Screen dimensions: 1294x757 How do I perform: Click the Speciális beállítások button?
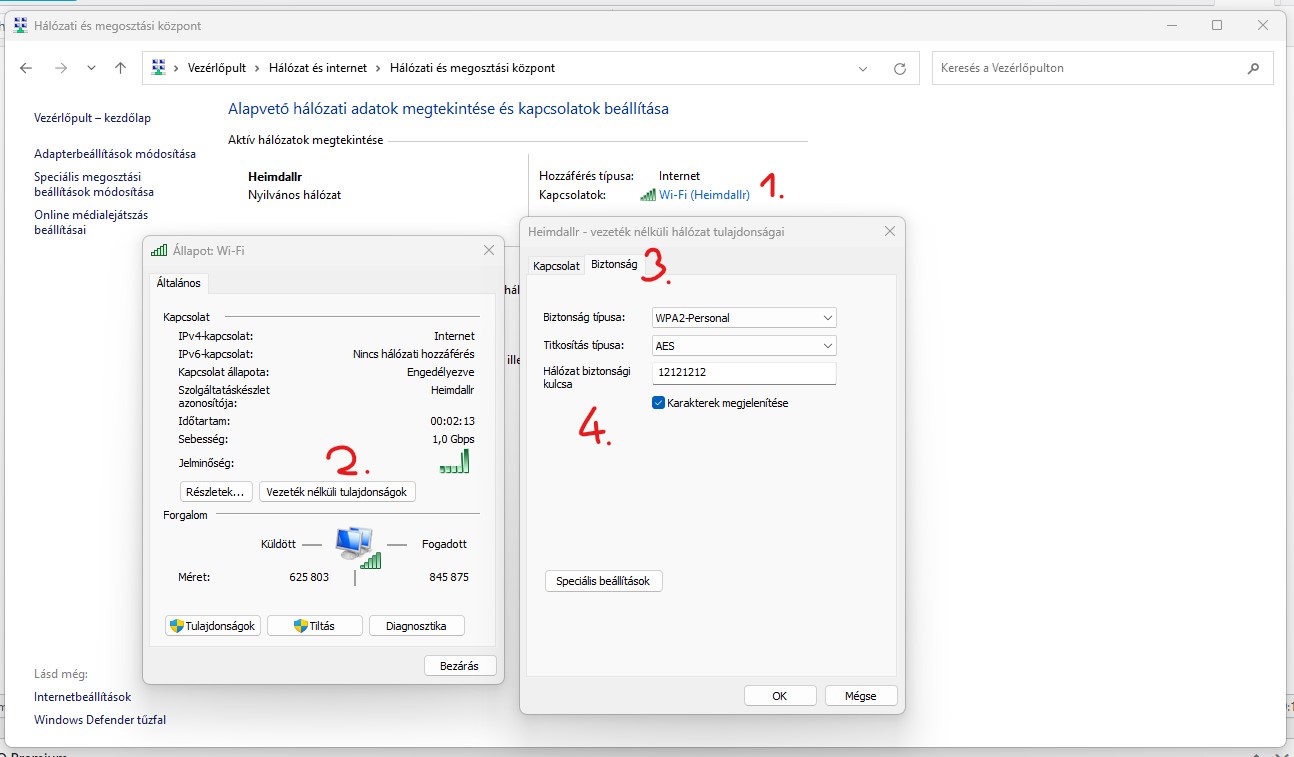603,581
